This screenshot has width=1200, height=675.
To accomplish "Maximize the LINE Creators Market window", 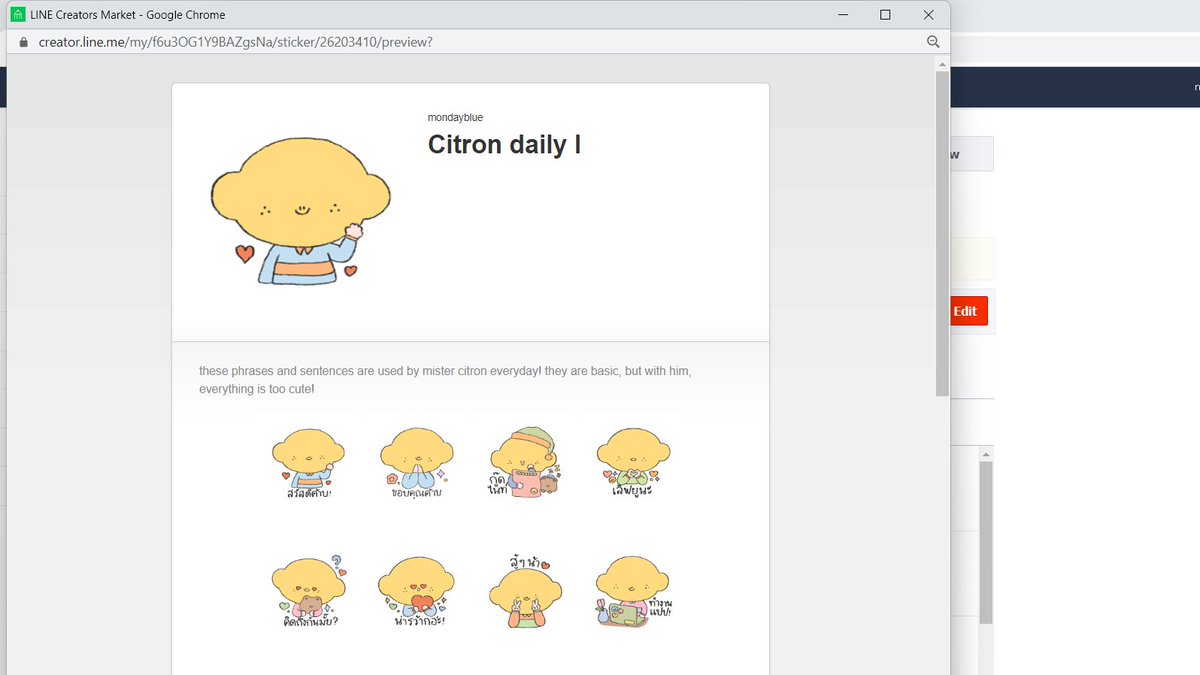I will 885,15.
